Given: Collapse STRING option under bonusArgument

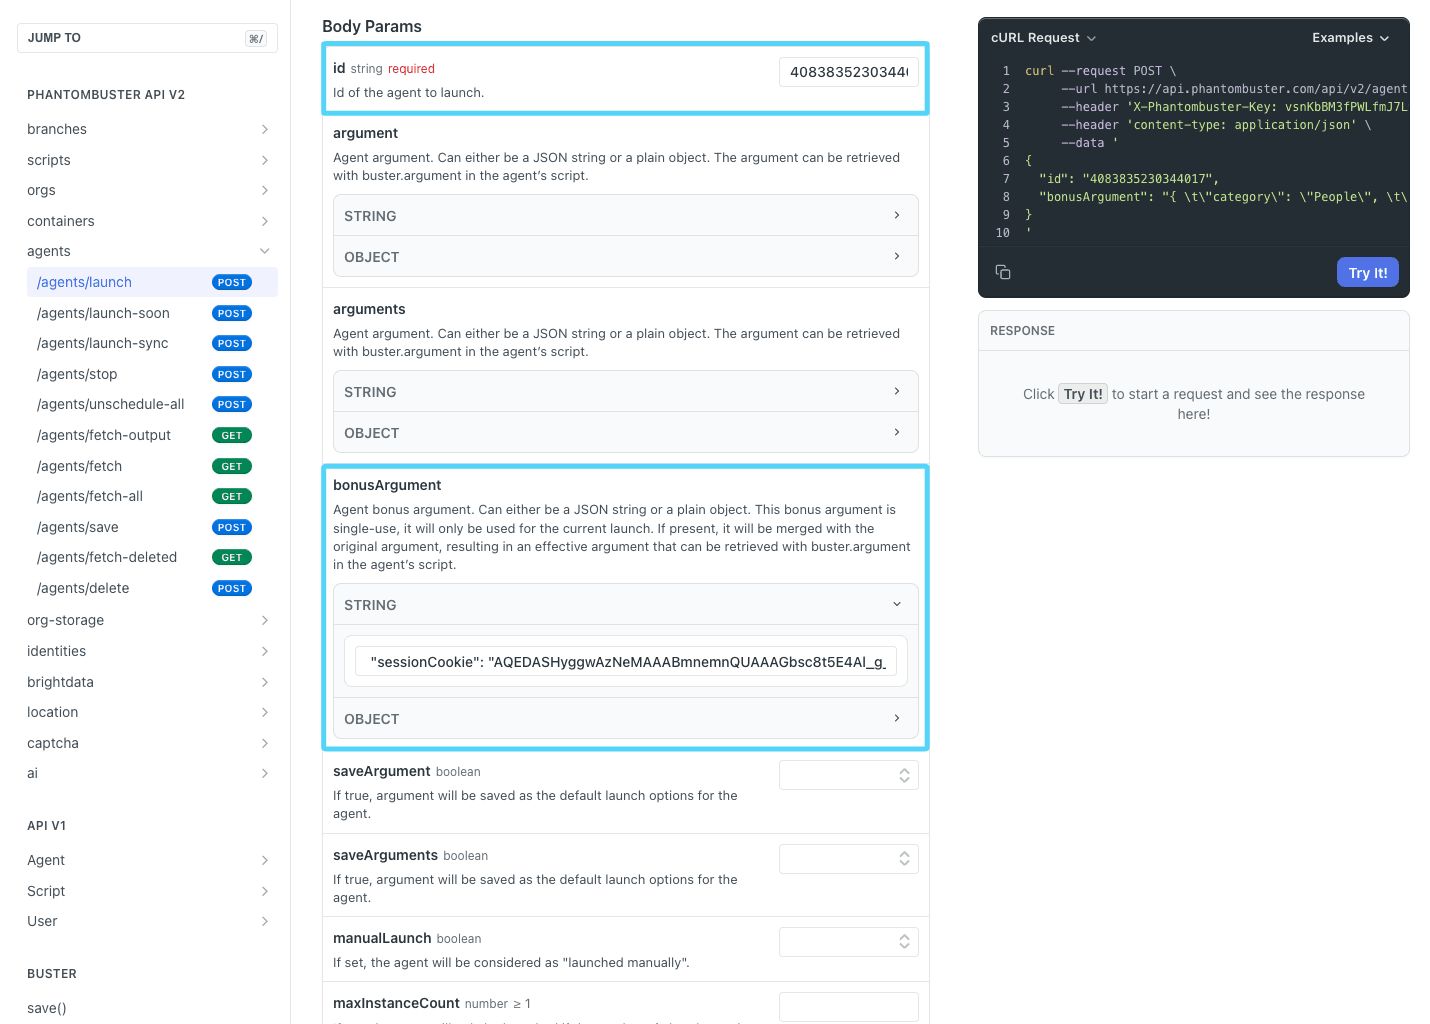Looking at the screenshot, I should (625, 605).
